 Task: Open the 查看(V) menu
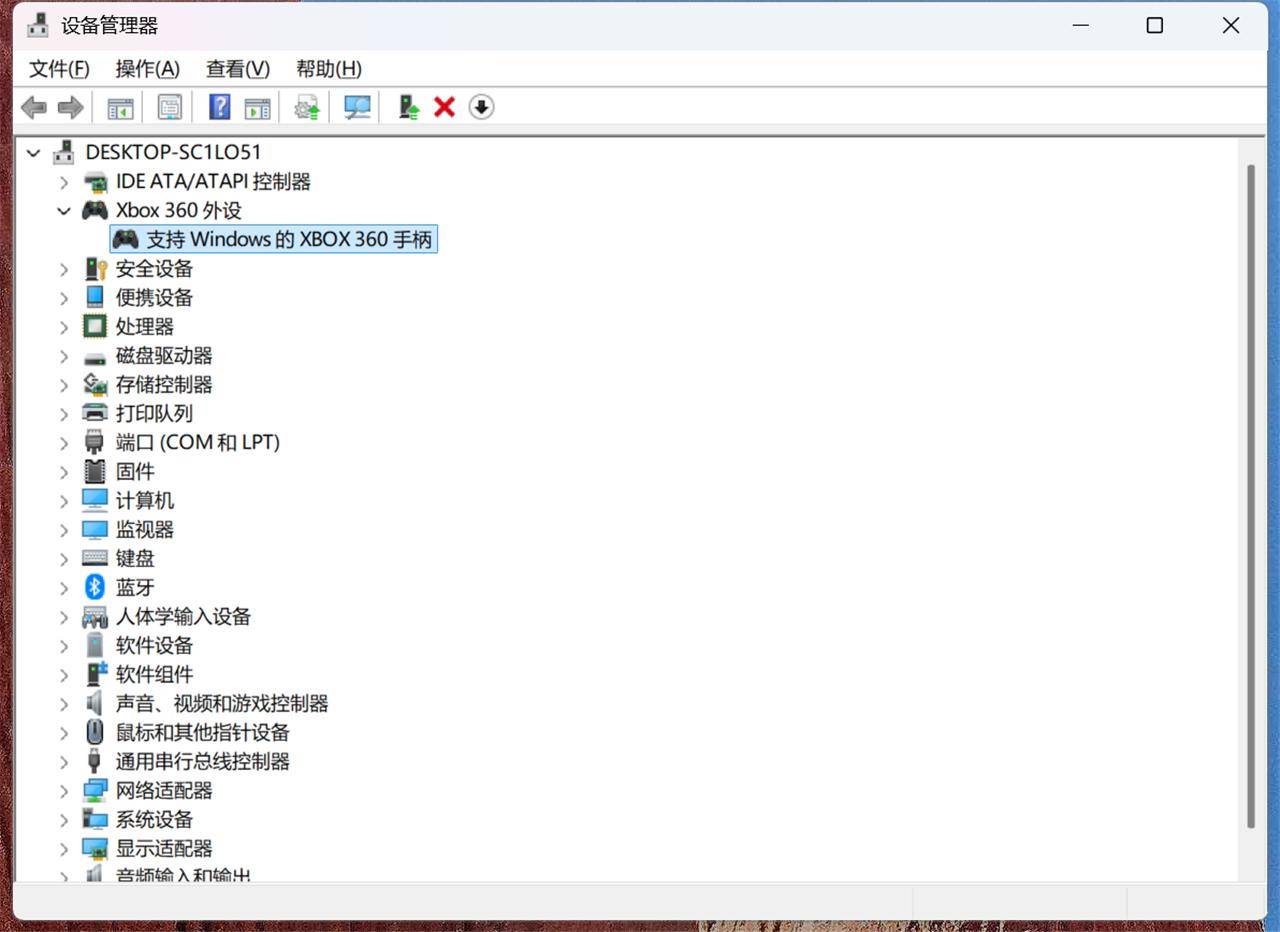pyautogui.click(x=238, y=69)
